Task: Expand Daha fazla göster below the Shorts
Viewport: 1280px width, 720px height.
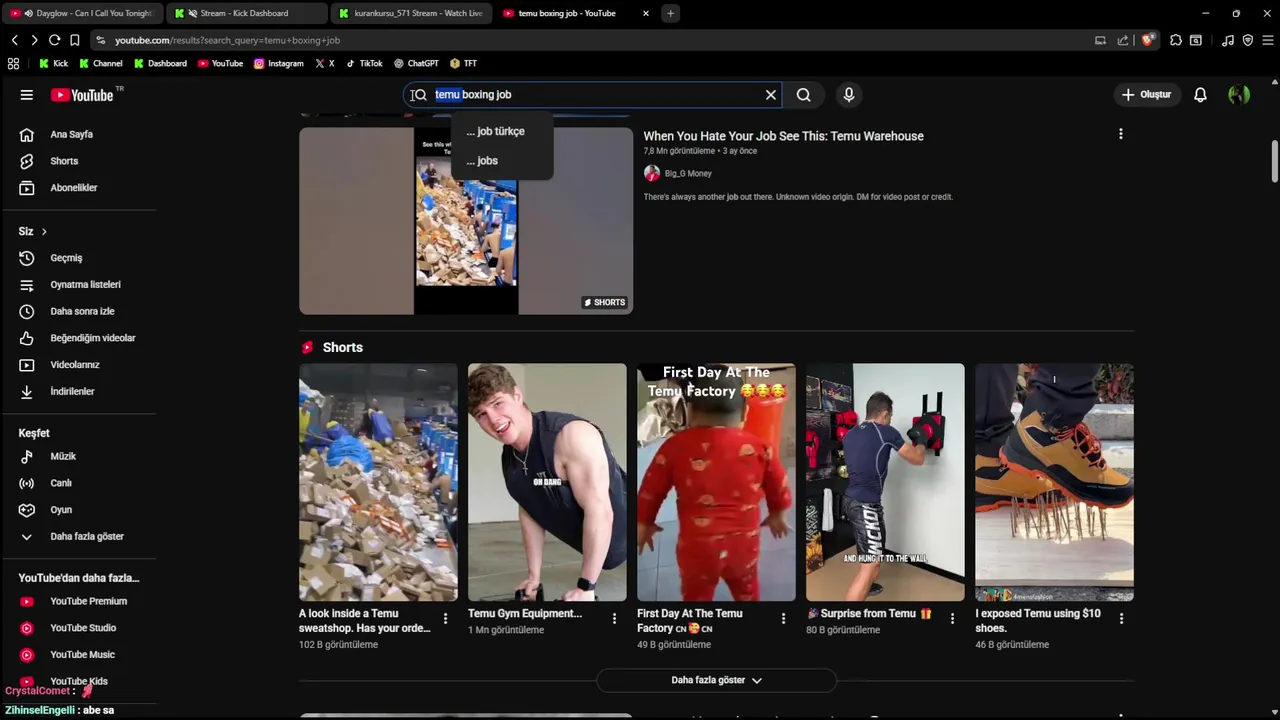Action: point(716,680)
